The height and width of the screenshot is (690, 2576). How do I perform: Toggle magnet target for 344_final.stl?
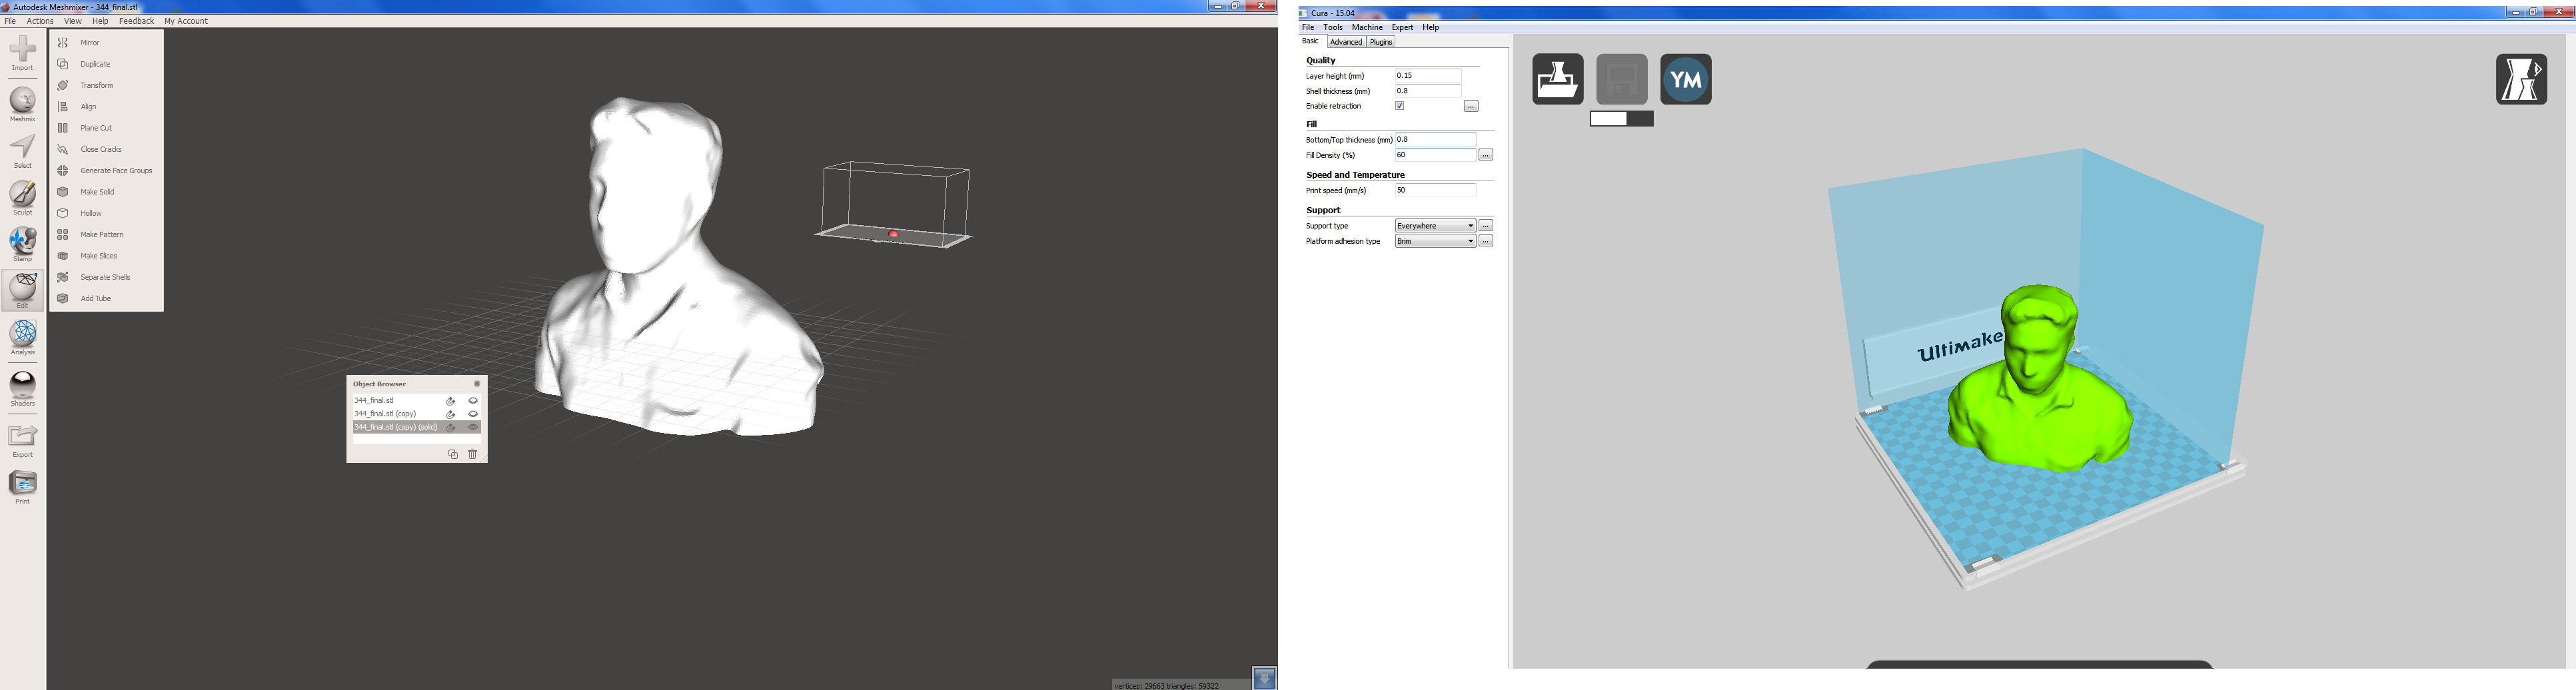pyautogui.click(x=451, y=401)
